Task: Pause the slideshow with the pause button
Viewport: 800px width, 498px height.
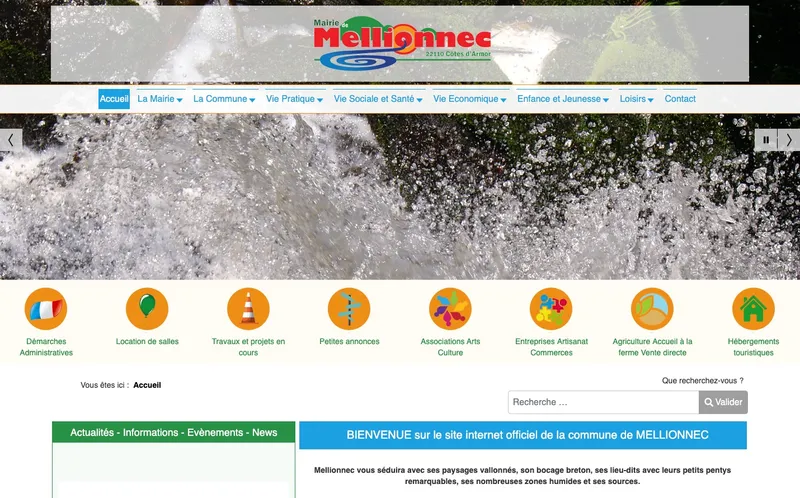Action: click(766, 140)
